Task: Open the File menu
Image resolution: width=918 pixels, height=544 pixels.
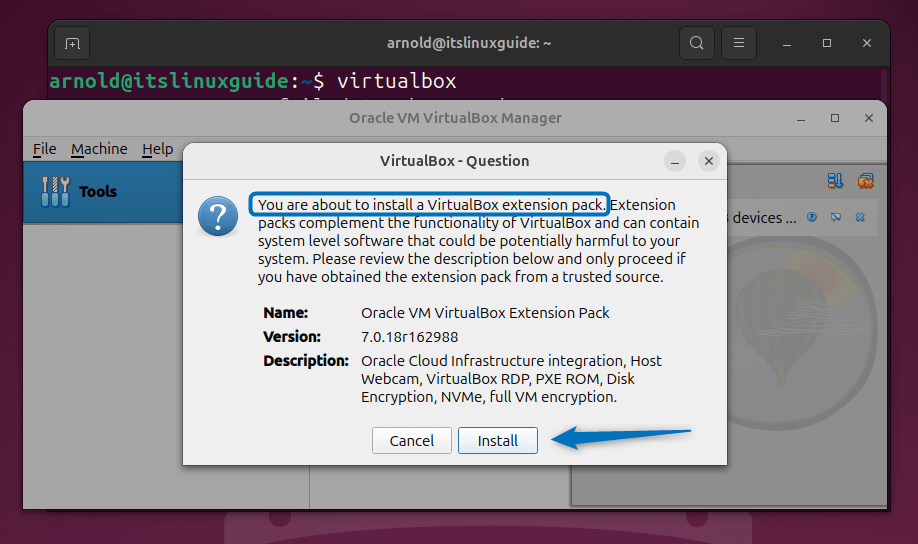Action: [44, 149]
